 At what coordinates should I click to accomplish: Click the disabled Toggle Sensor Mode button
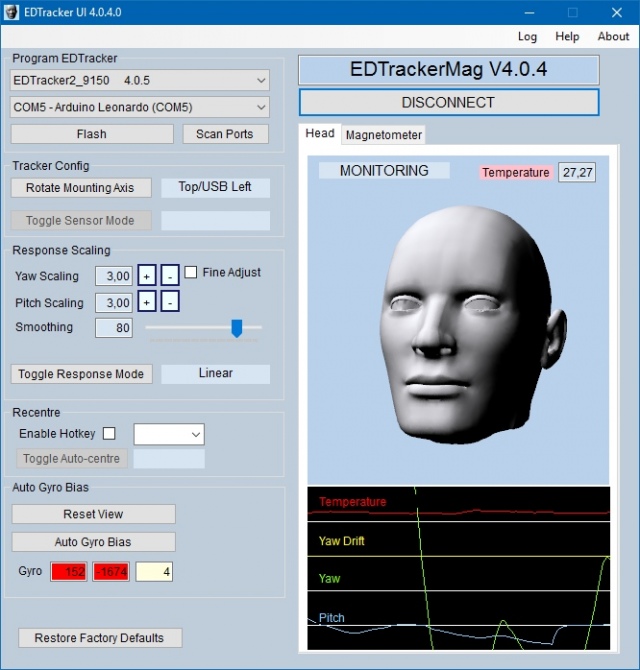pyautogui.click(x=81, y=220)
